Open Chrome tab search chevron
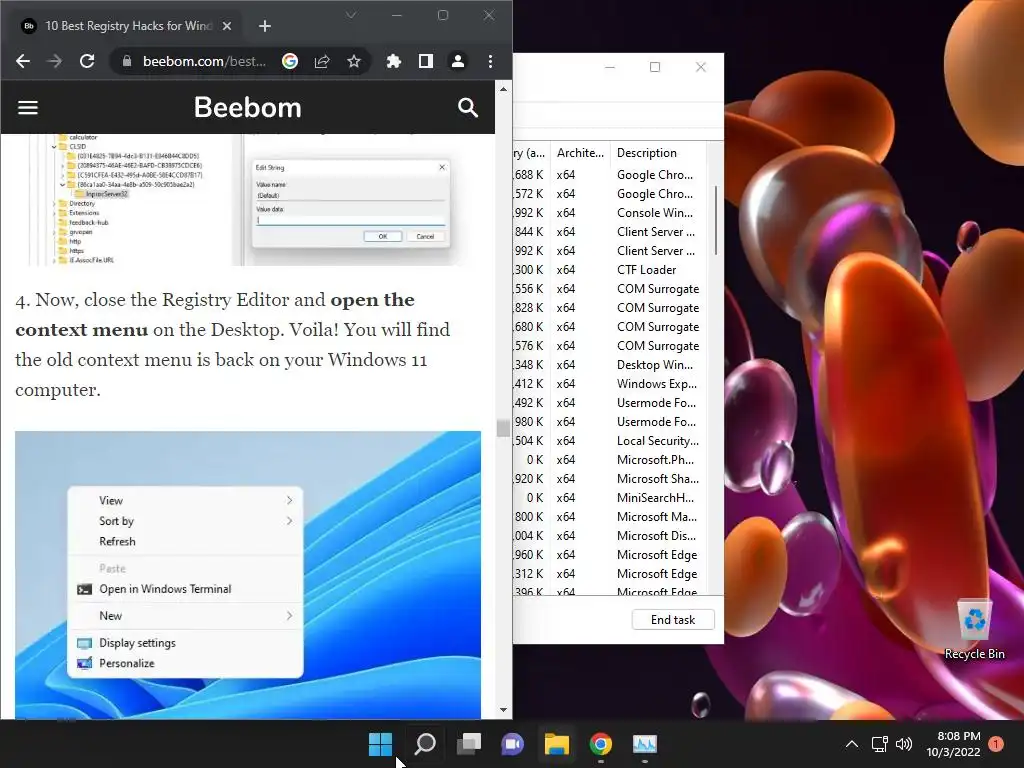Viewport: 1024px width, 768px height. [x=351, y=15]
